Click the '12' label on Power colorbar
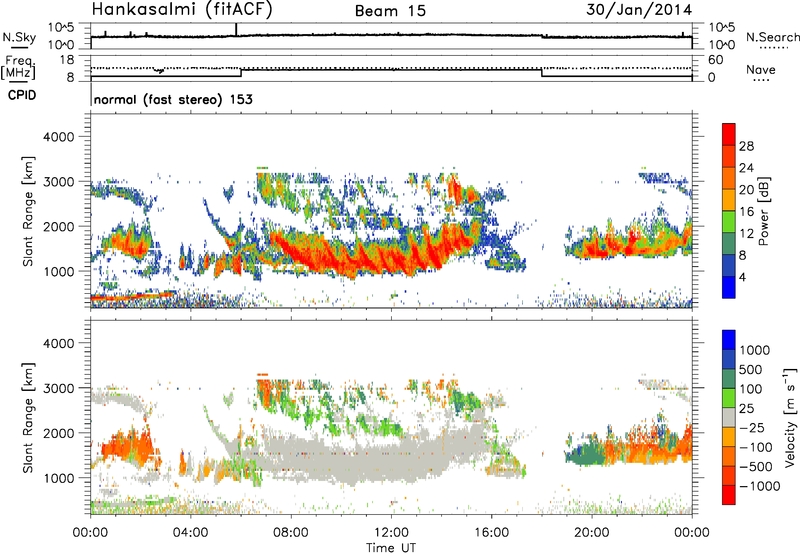The image size is (800, 554). [746, 234]
